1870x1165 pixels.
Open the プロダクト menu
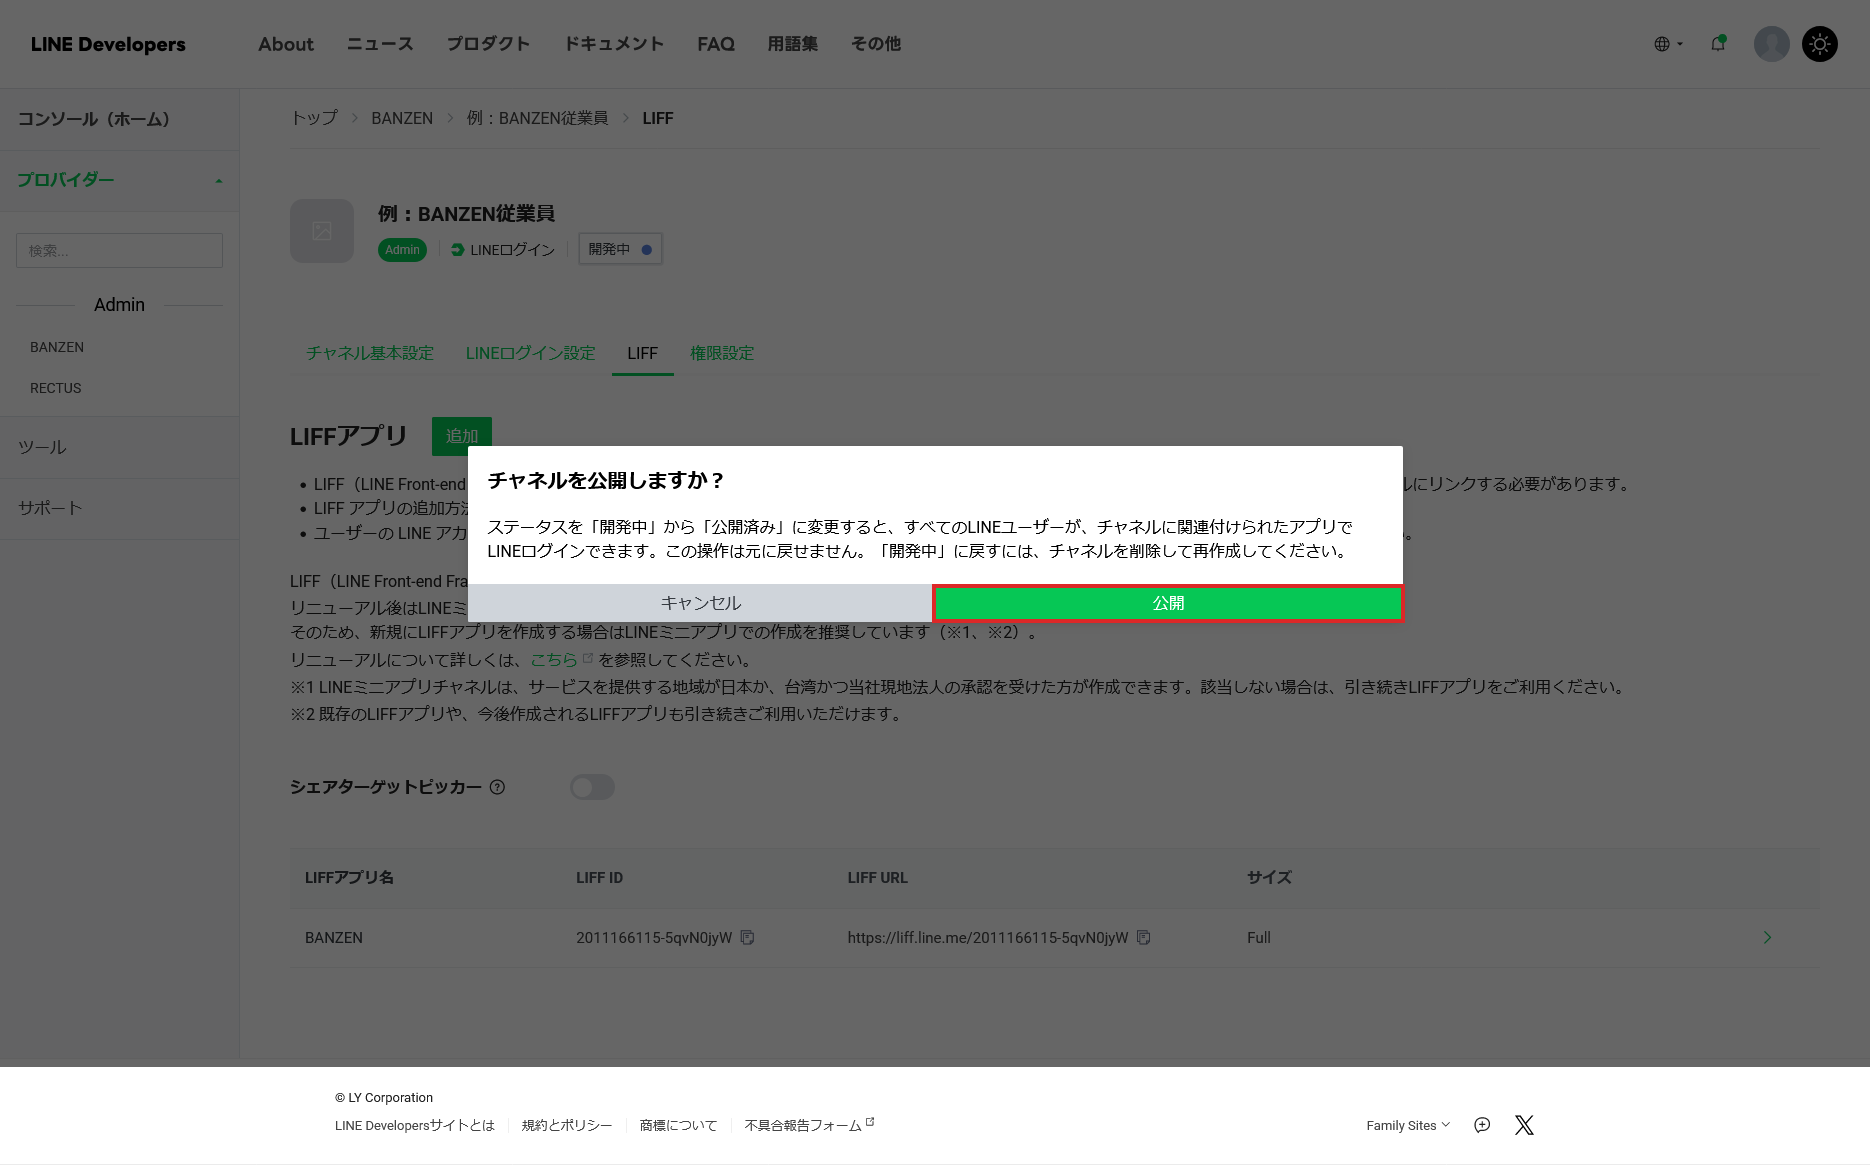pos(488,44)
